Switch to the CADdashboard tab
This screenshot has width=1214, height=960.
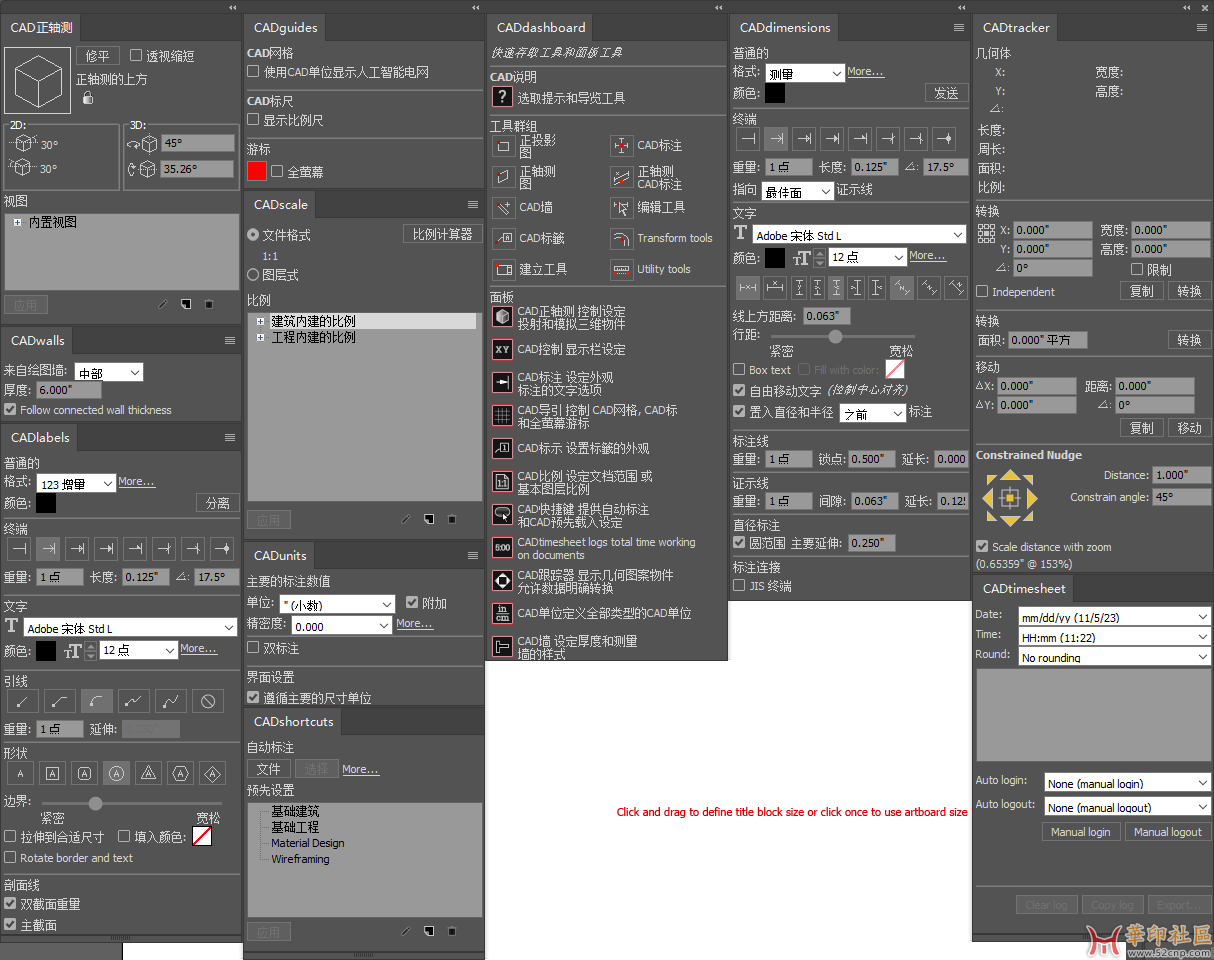pyautogui.click(x=539, y=28)
